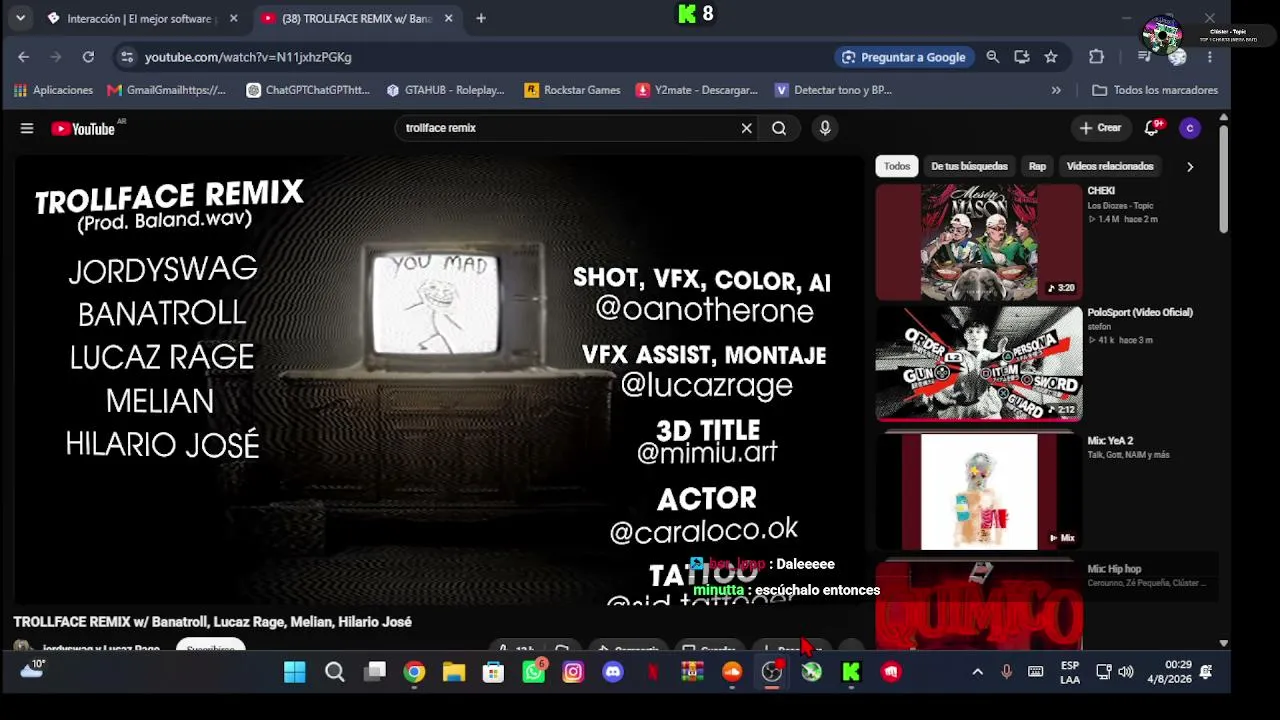
Task: Show more filter chips with the arrow
Action: point(1190,166)
